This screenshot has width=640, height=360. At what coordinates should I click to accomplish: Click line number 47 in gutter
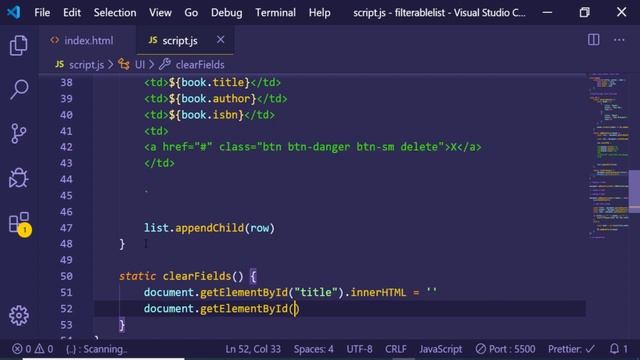click(x=66, y=228)
